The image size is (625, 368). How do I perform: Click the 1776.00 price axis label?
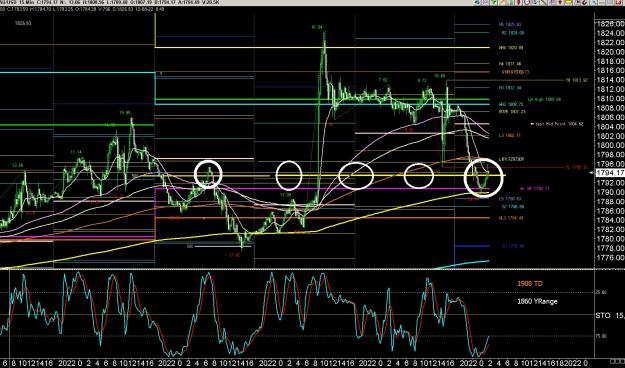[x=610, y=258]
